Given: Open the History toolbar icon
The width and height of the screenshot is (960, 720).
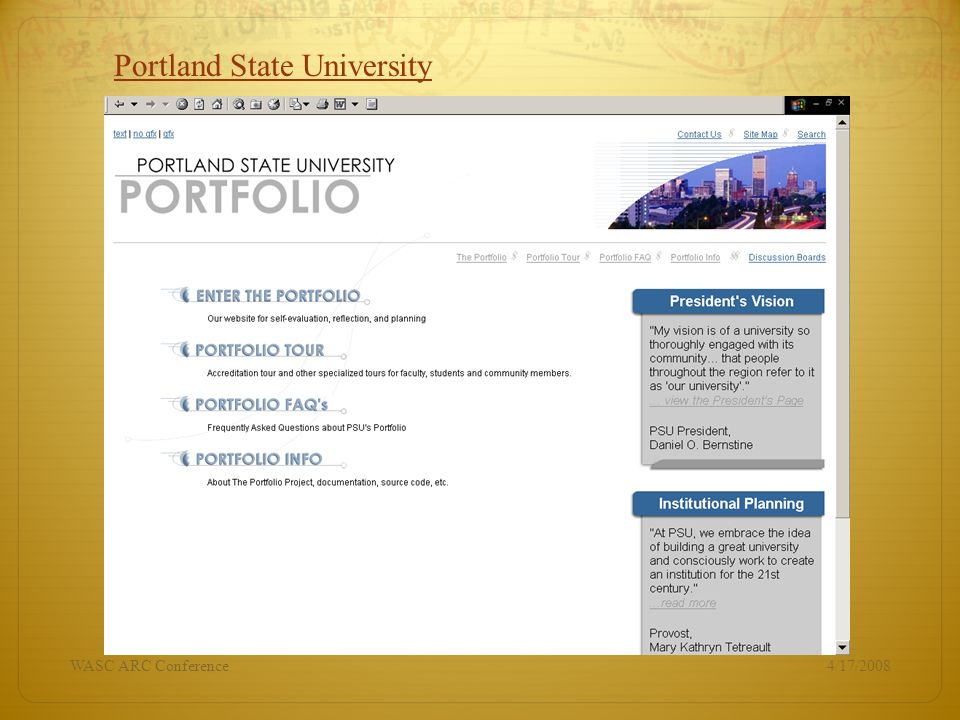Looking at the screenshot, I should [274, 104].
